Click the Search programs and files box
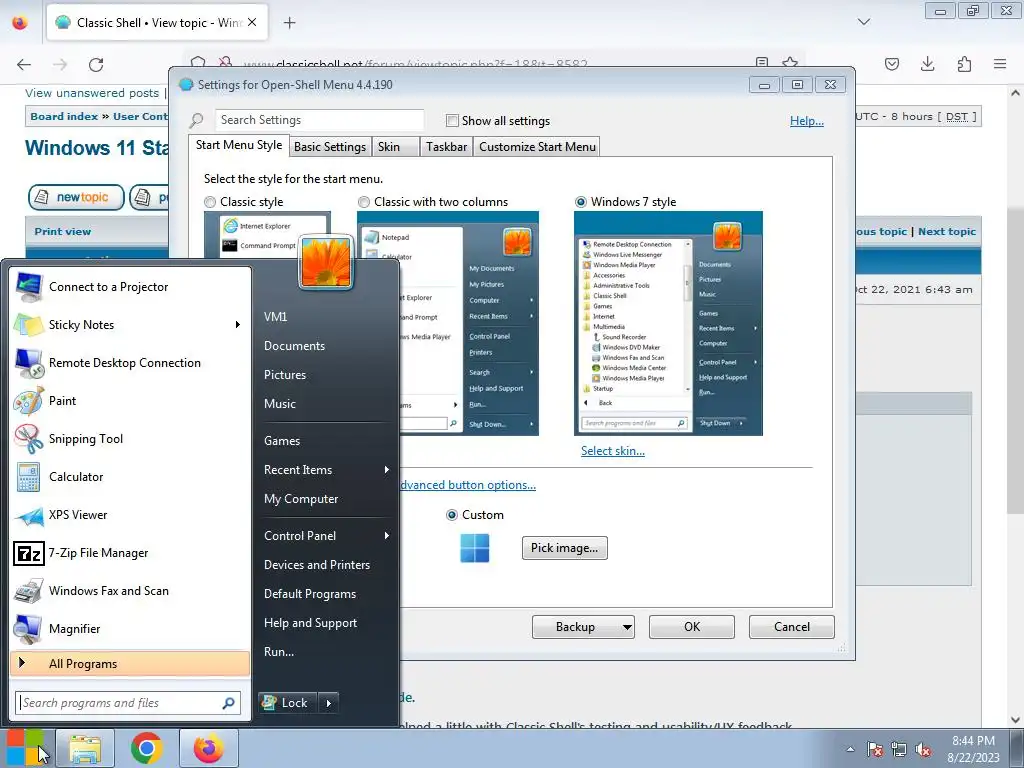1024x768 pixels. pyautogui.click(x=128, y=703)
